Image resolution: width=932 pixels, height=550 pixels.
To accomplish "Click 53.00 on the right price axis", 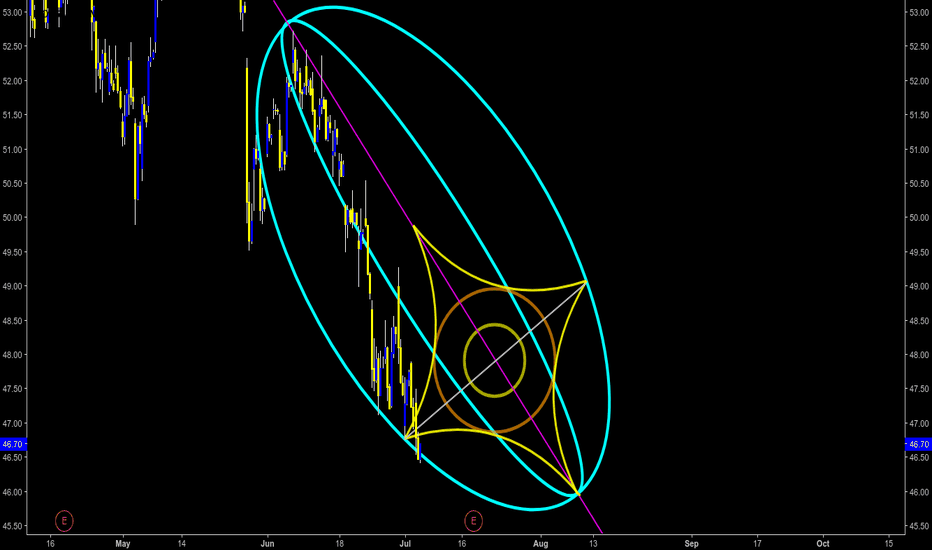I will (919, 12).
